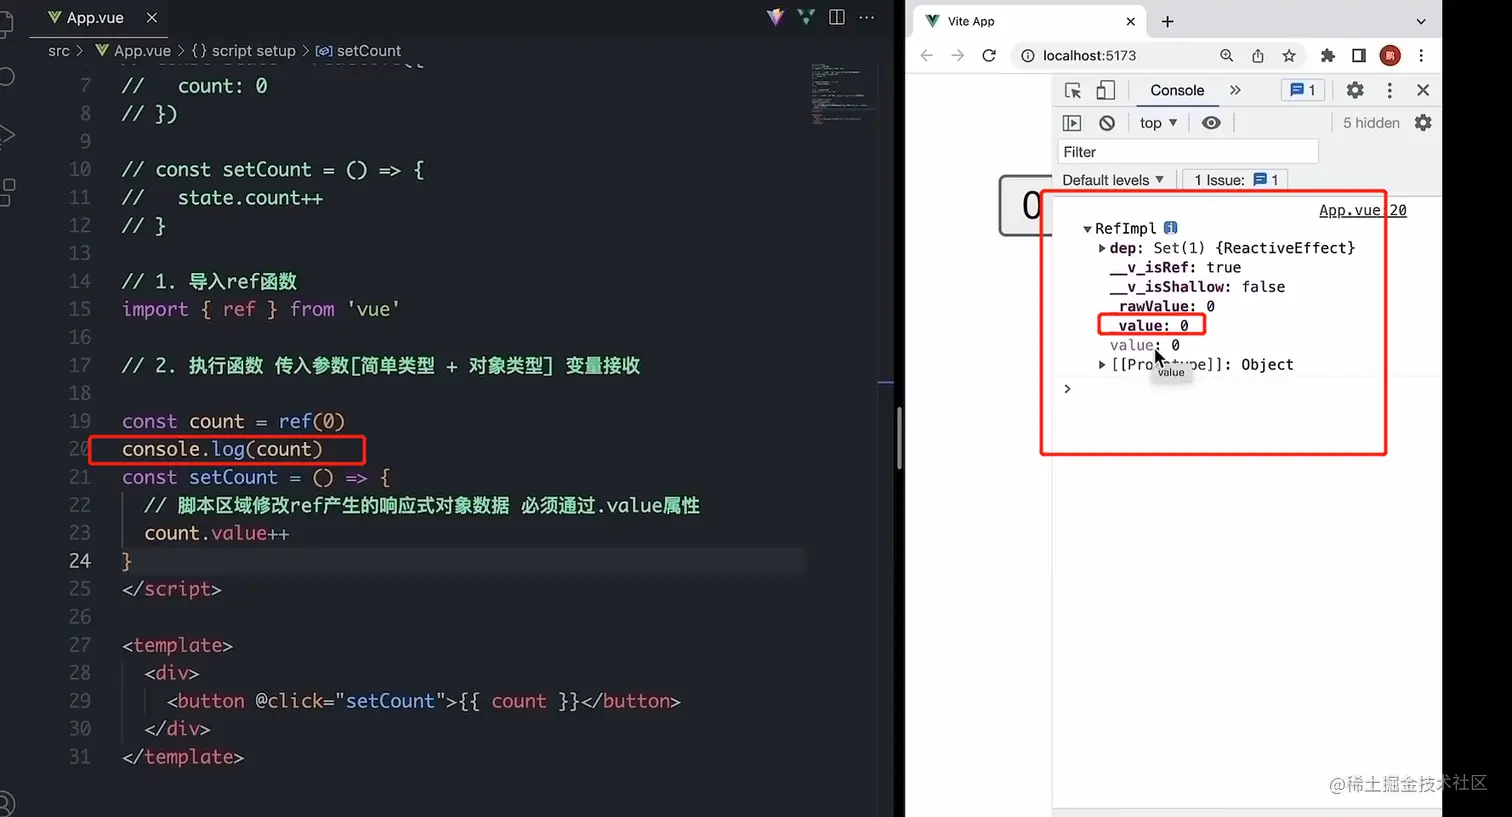This screenshot has width=1512, height=817.
Task: Select src breadcrumb segment
Action: 59,51
